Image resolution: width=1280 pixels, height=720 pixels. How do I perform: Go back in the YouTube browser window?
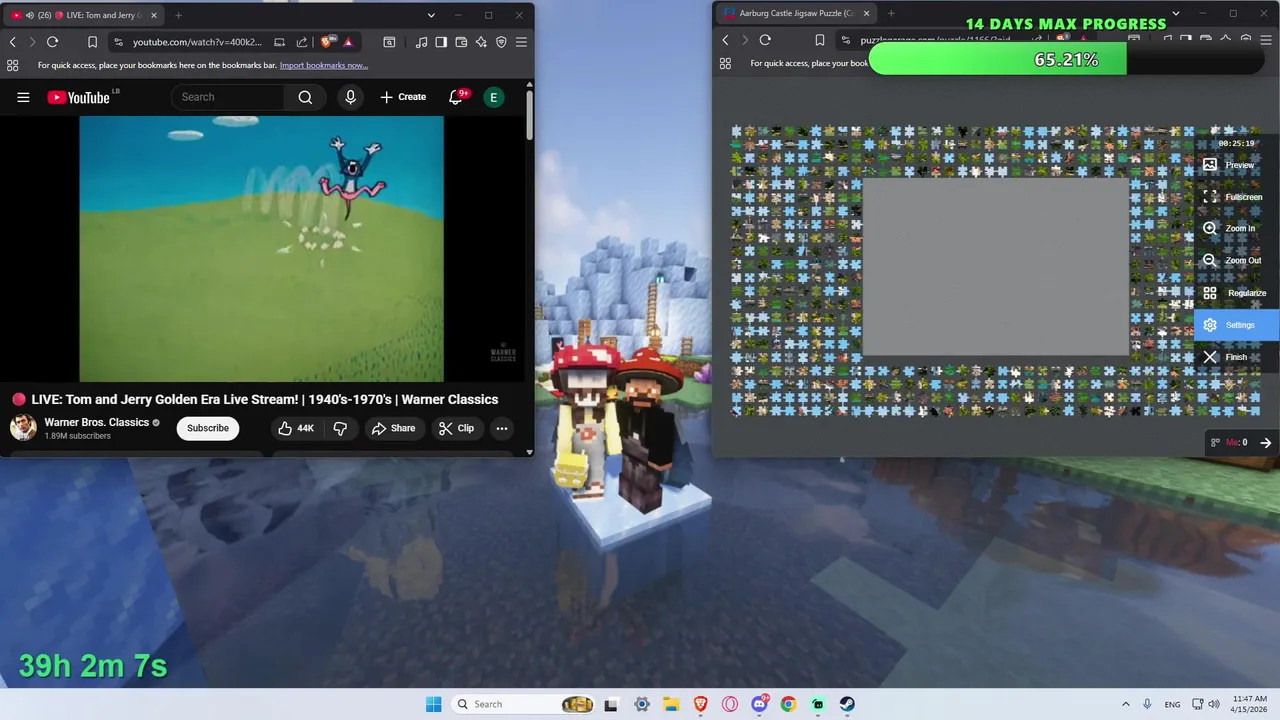(12, 42)
